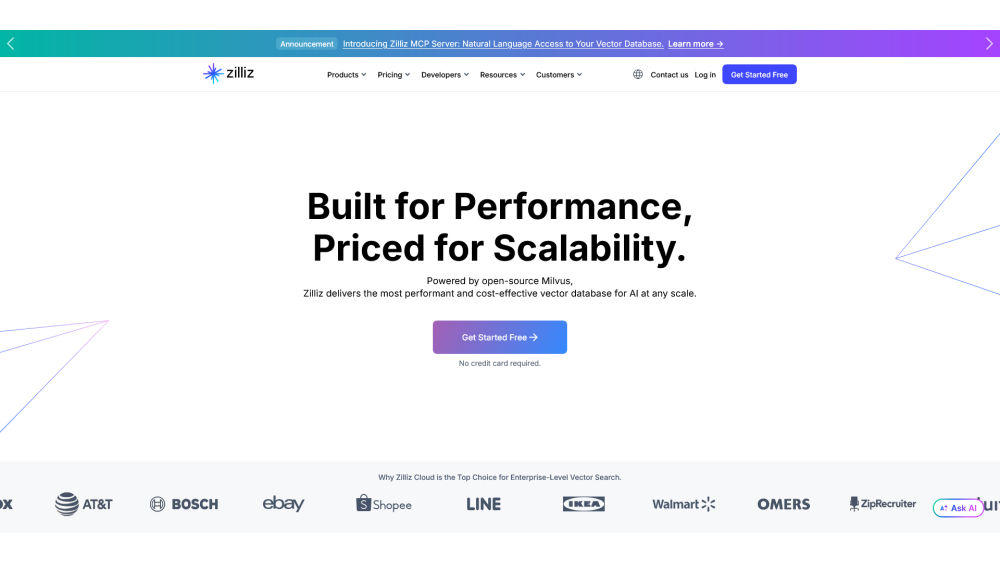Open the Ask AI chat widget

tap(958, 508)
